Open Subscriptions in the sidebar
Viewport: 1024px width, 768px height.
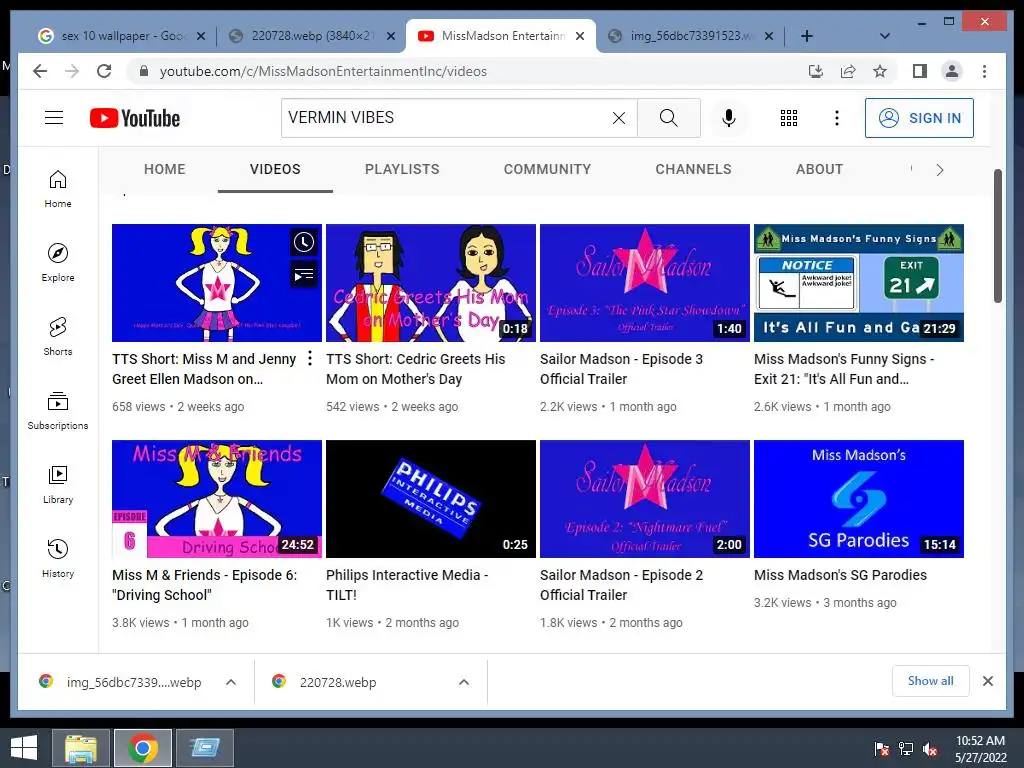pyautogui.click(x=58, y=410)
